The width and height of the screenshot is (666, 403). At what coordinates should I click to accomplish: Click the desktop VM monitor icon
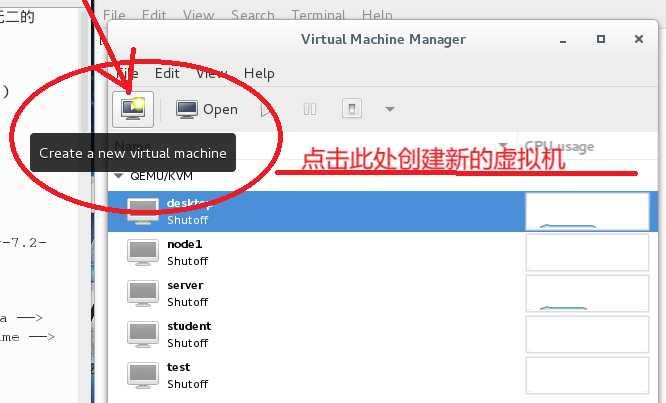(x=143, y=211)
